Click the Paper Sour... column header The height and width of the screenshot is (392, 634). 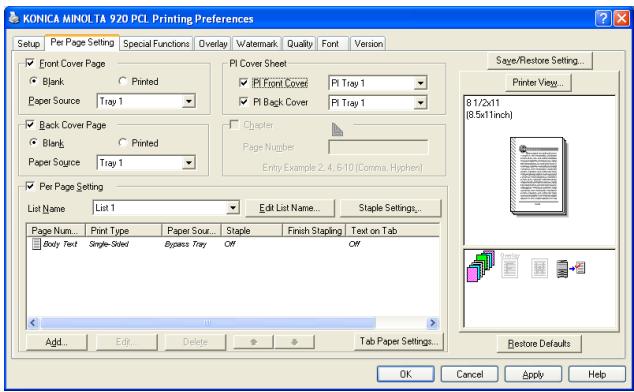tap(191, 231)
